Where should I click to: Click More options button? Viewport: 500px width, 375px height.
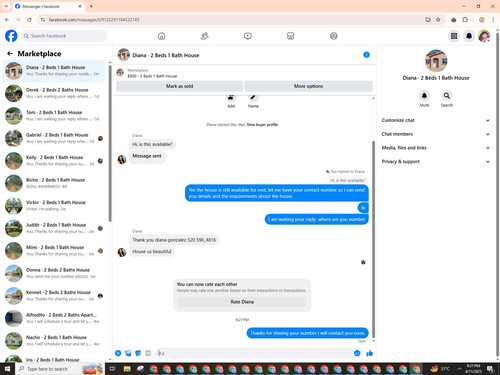[308, 86]
